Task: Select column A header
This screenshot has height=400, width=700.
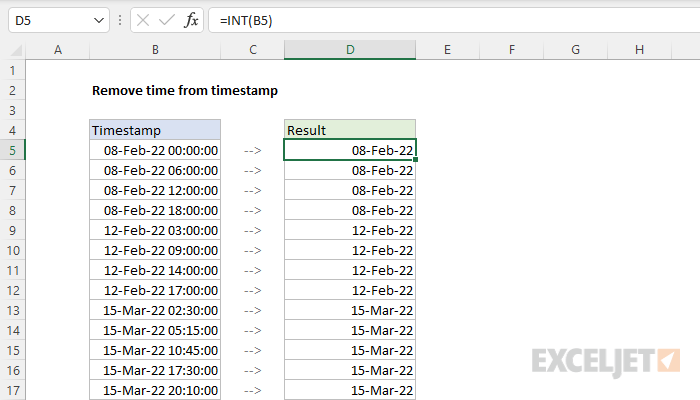Action: click(x=58, y=50)
